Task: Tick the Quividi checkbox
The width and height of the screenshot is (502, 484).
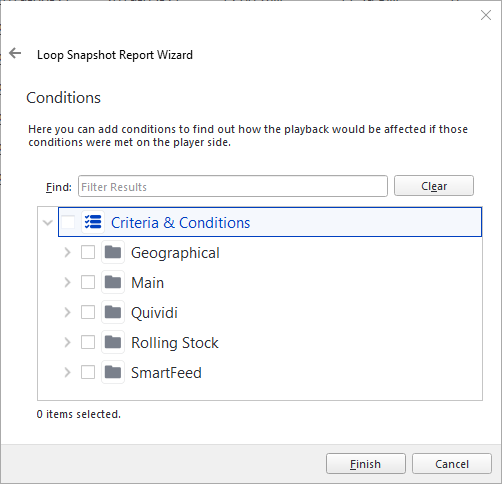Action: click(x=88, y=312)
